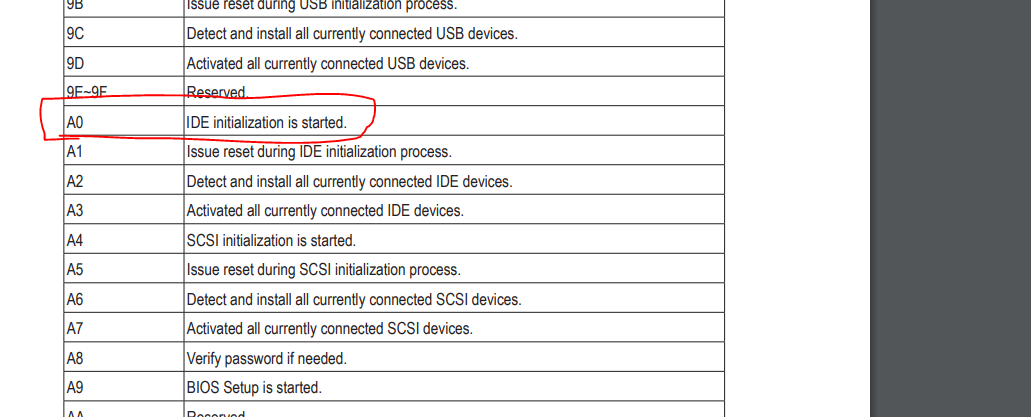Select 'IDE initialization is started.' text

(x=267, y=122)
